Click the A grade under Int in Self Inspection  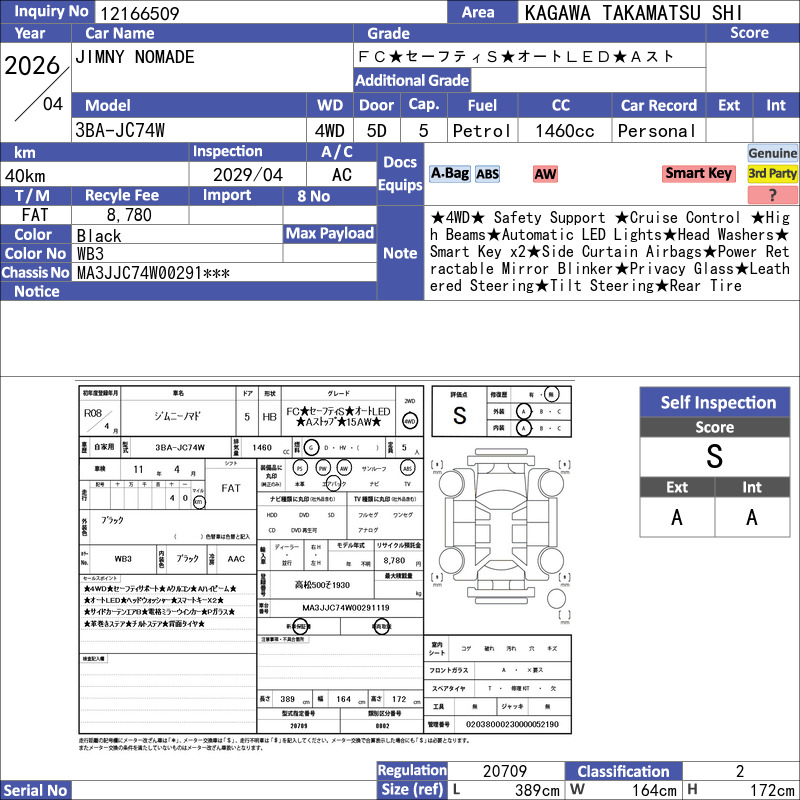click(752, 517)
